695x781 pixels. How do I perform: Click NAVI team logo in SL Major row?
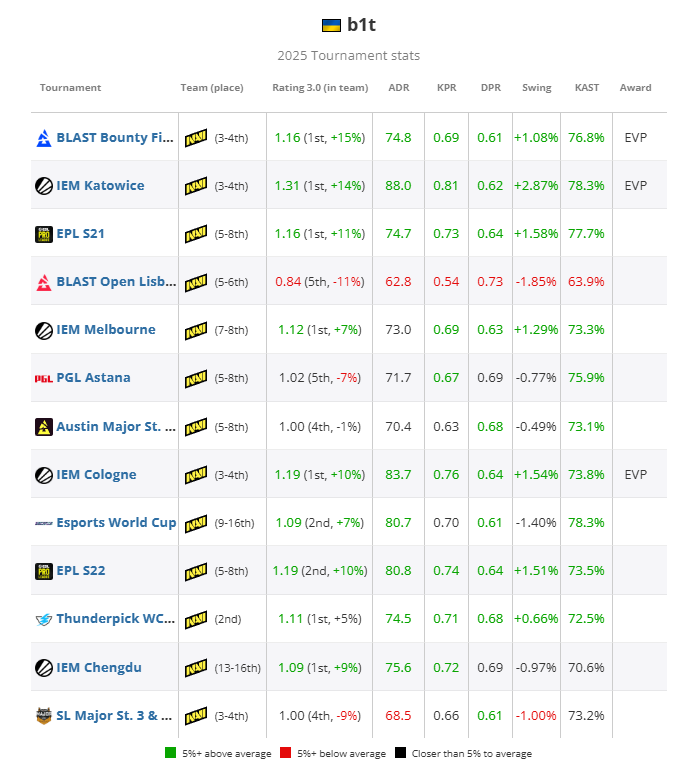(x=196, y=716)
